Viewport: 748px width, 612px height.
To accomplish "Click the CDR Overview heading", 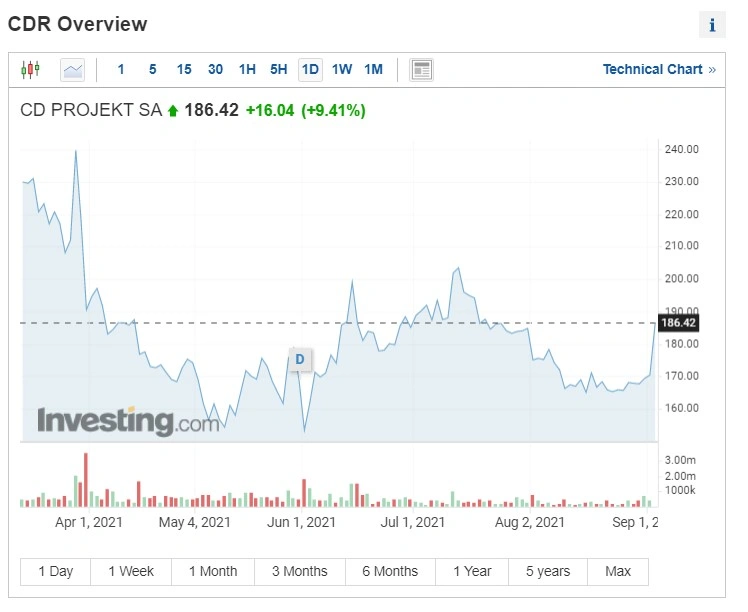I will click(78, 24).
